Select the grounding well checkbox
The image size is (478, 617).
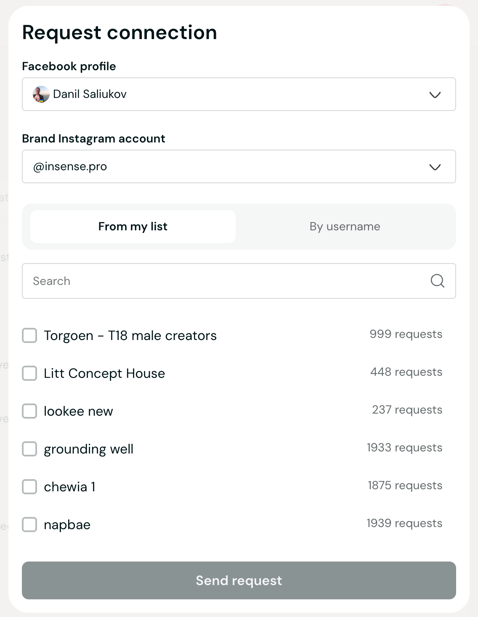coord(30,449)
